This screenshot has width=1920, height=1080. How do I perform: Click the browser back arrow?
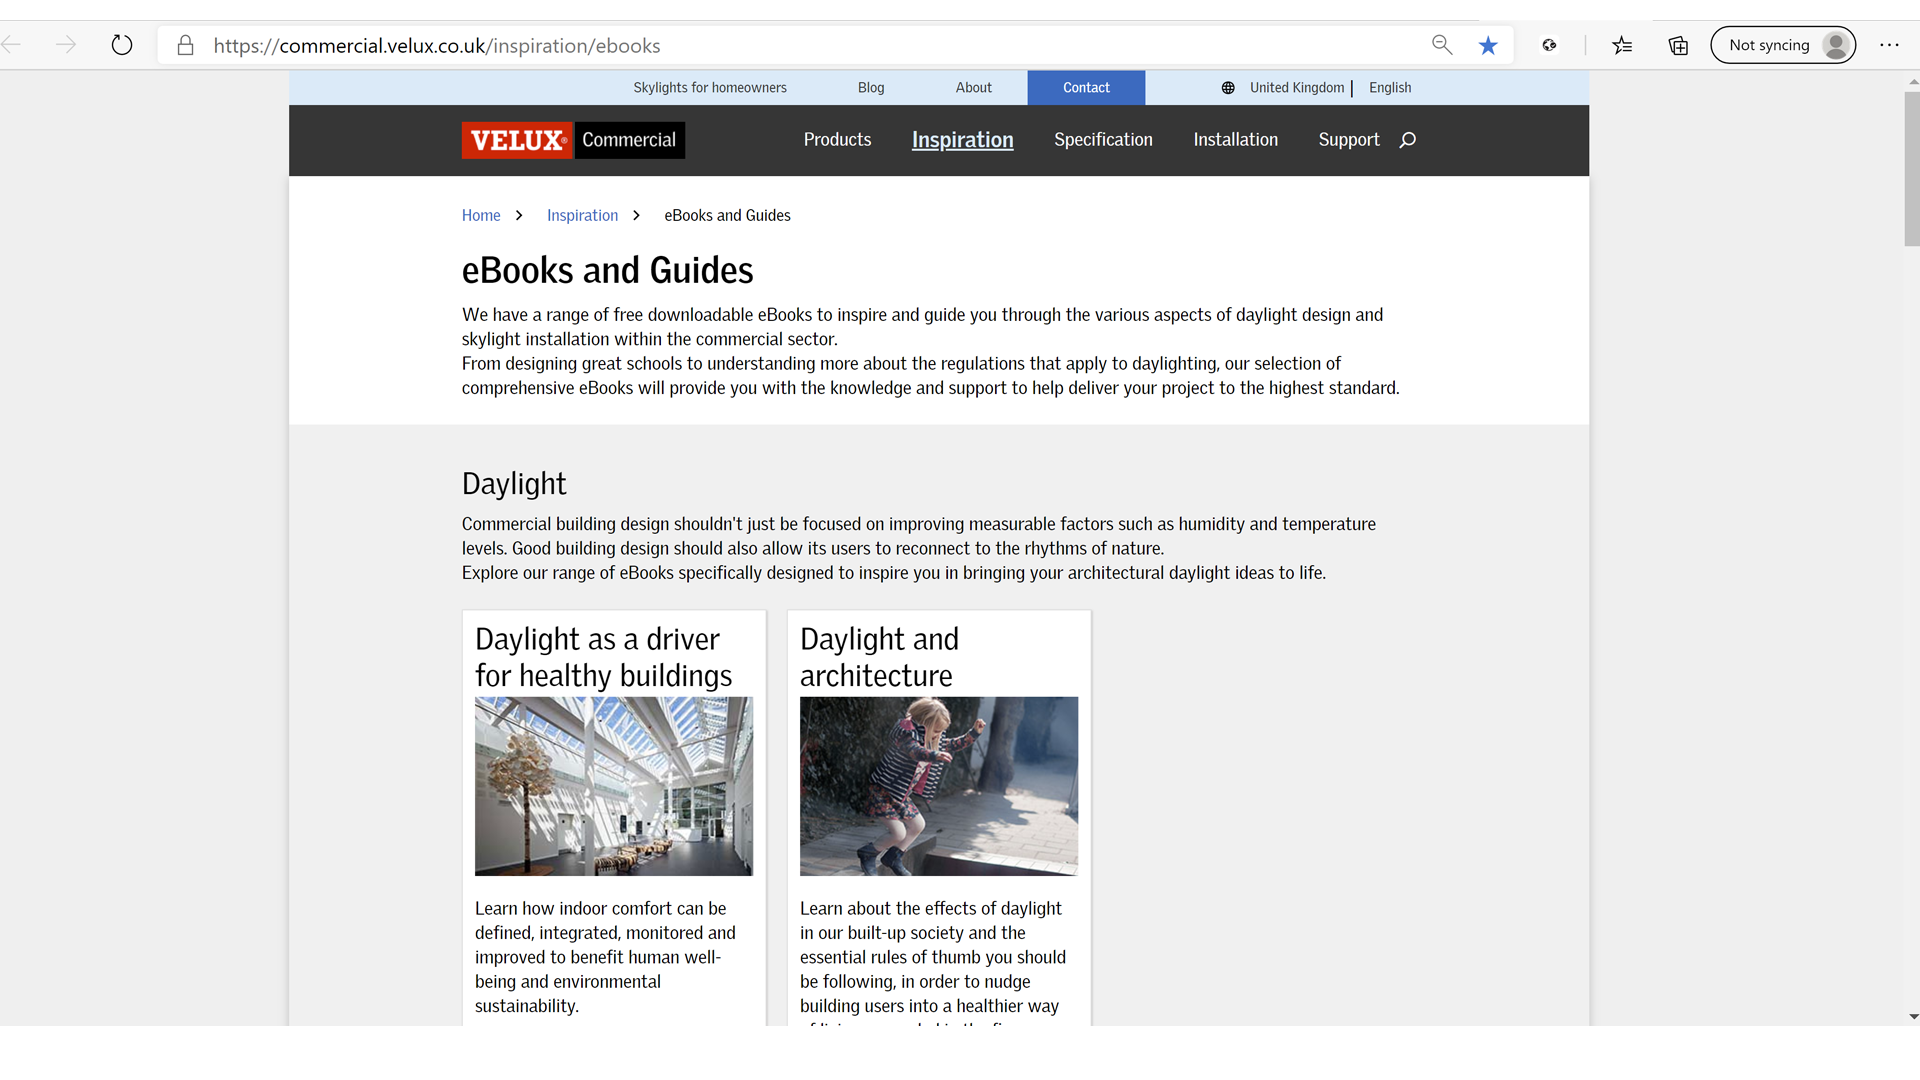pyautogui.click(x=12, y=45)
